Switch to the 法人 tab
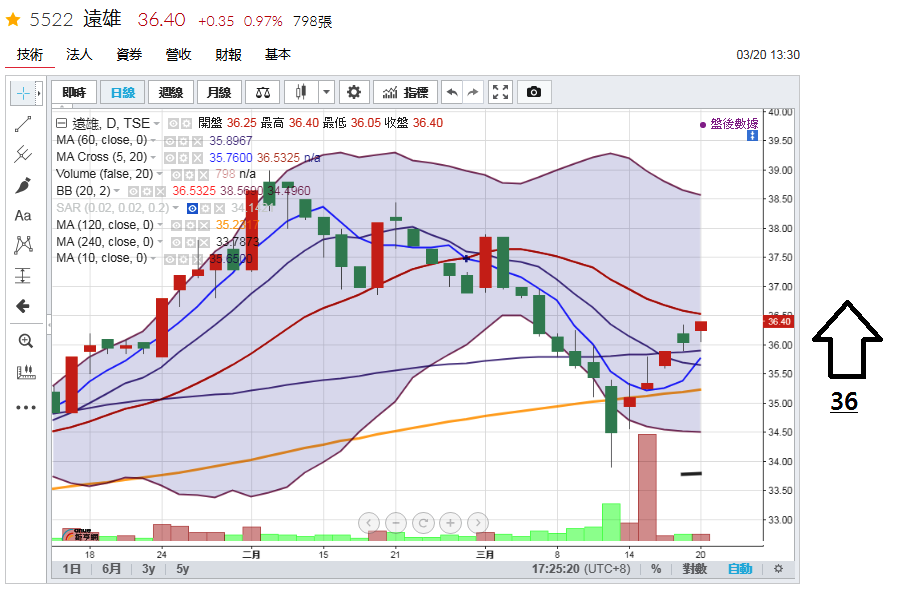Viewport: 900px width, 600px height. [x=79, y=55]
